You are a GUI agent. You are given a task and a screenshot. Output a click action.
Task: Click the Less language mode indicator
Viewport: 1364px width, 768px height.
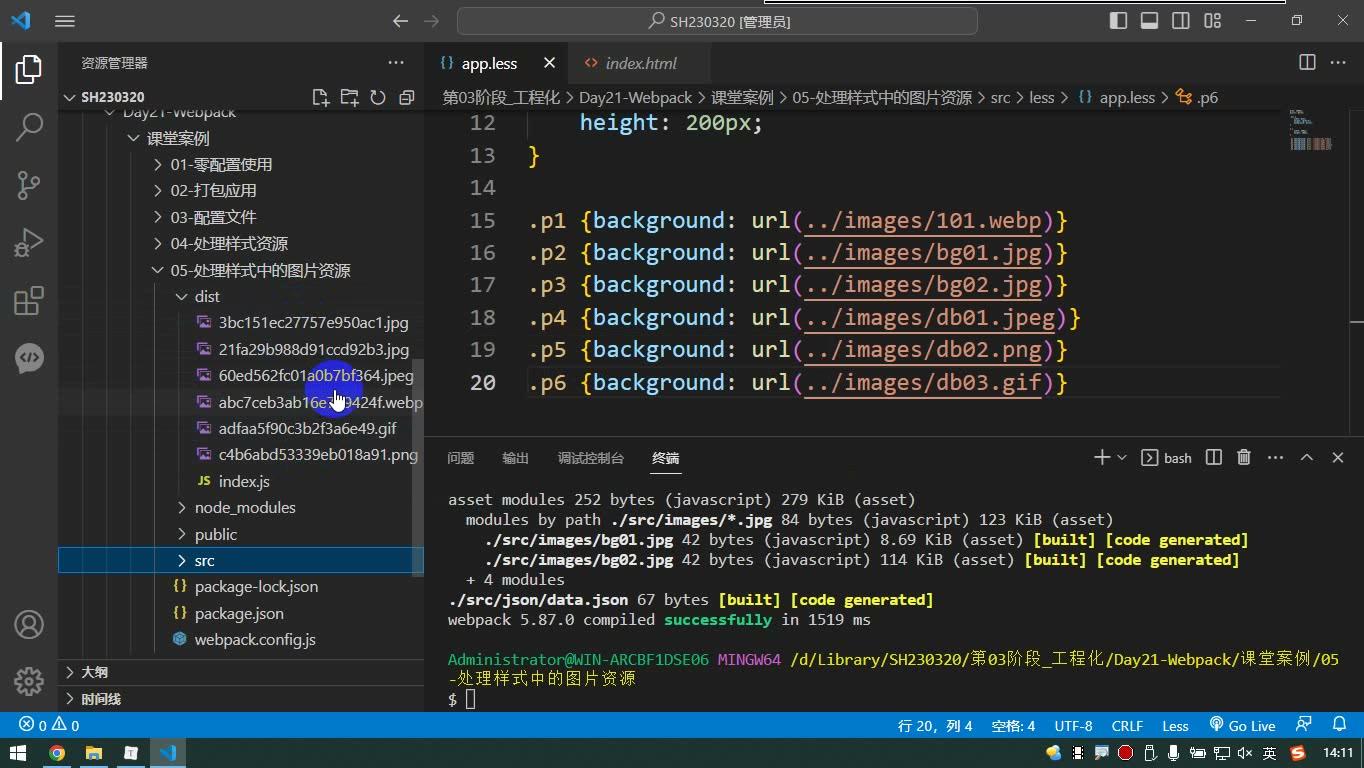click(x=1175, y=725)
